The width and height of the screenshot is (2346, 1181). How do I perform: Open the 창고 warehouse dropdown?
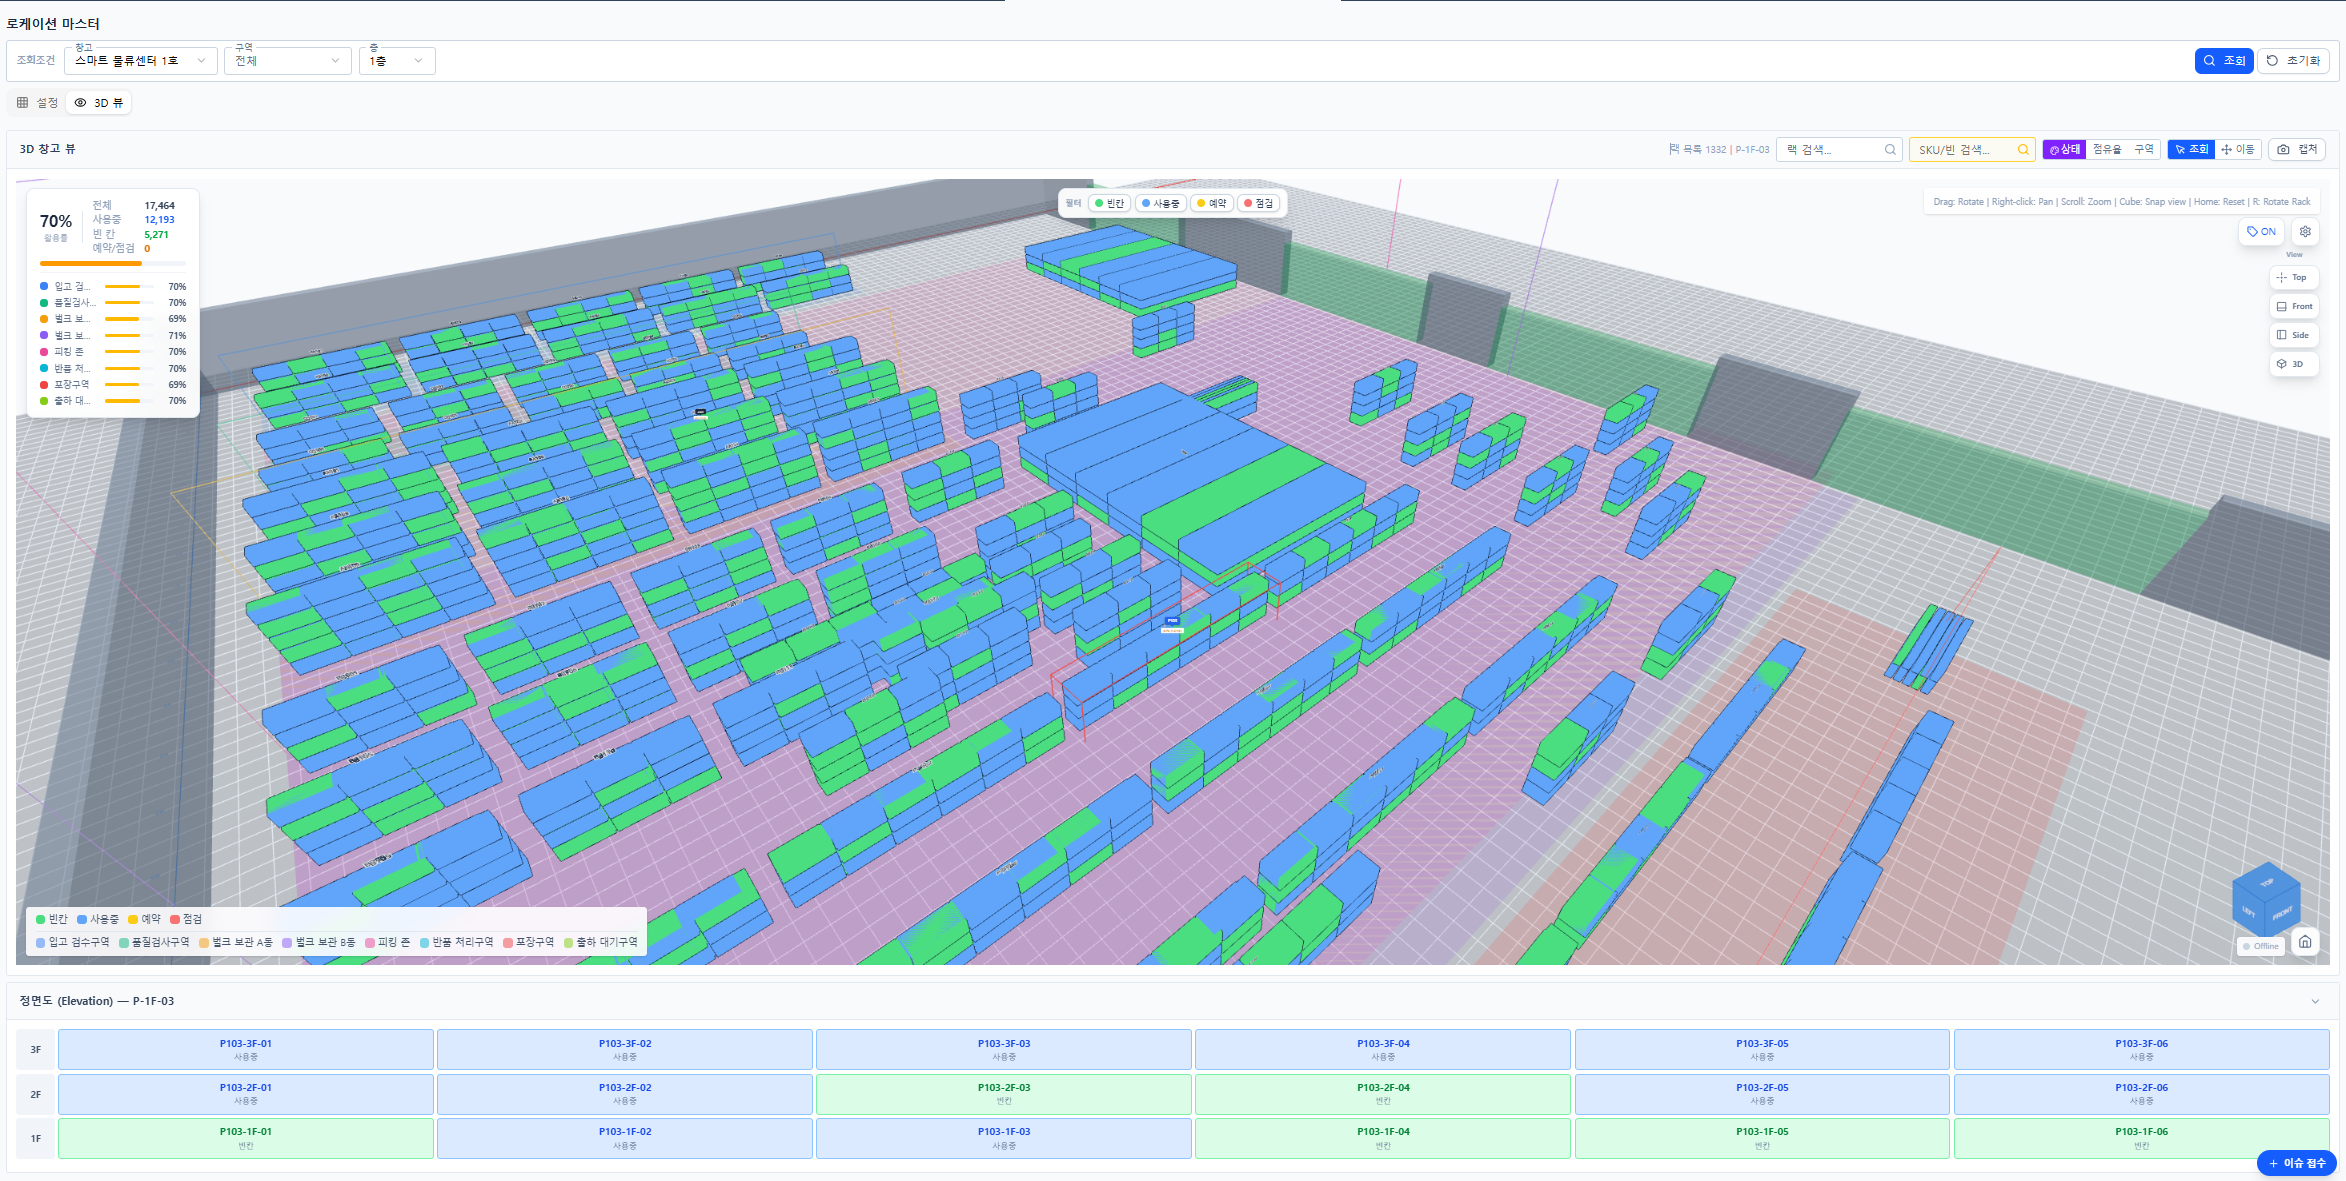pos(140,61)
